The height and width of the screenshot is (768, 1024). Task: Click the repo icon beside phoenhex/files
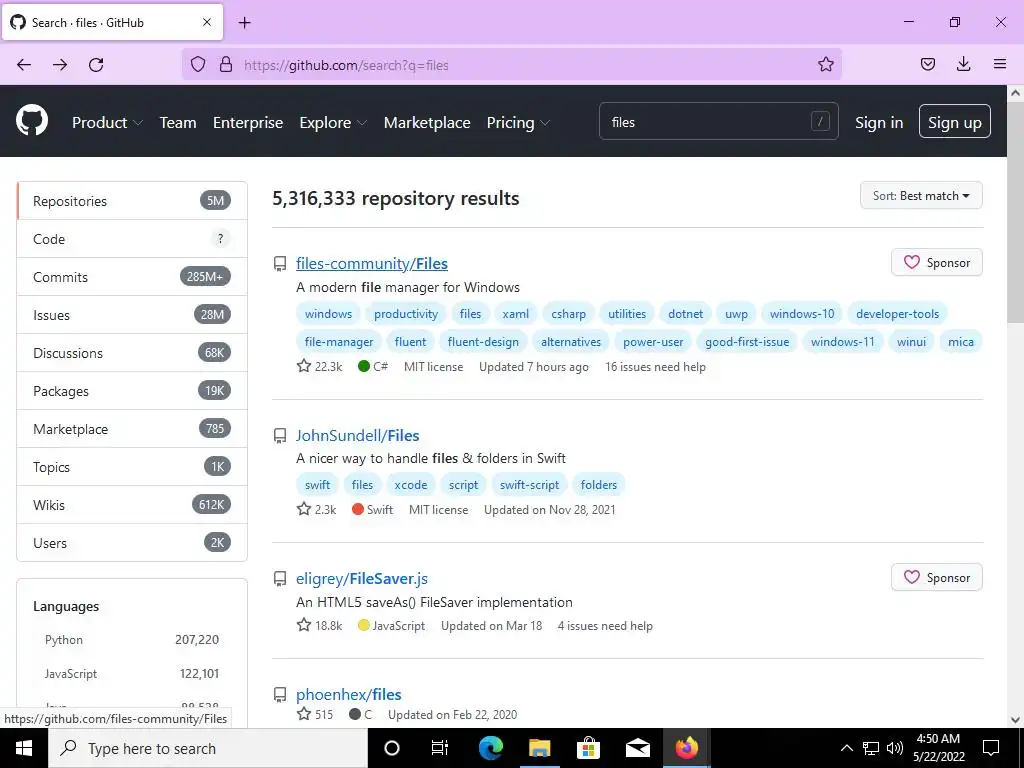(x=280, y=695)
